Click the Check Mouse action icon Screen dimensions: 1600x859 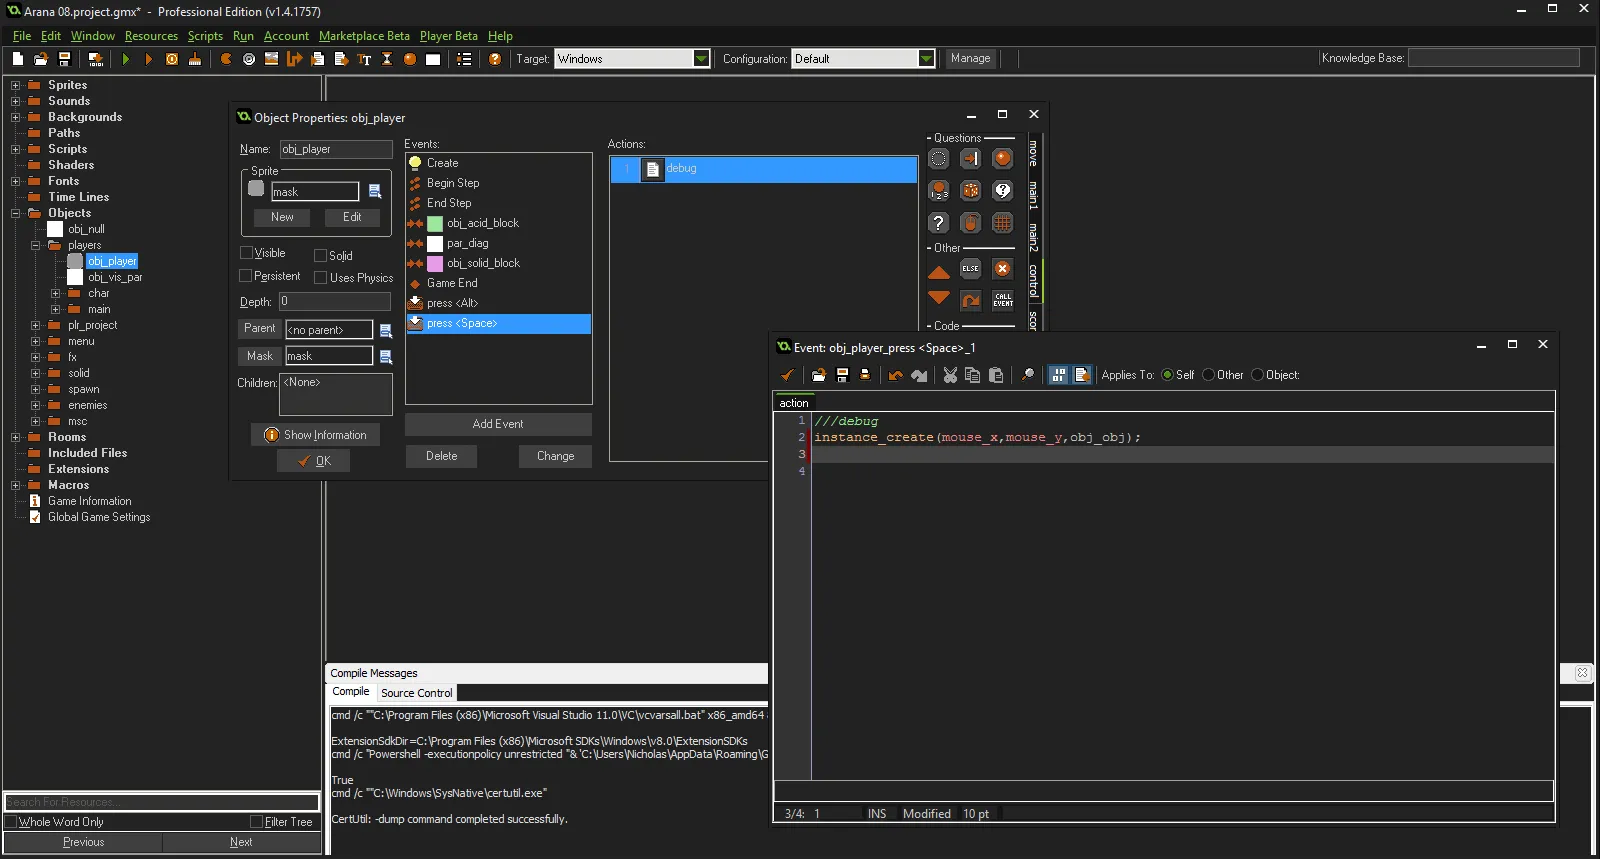click(970, 223)
